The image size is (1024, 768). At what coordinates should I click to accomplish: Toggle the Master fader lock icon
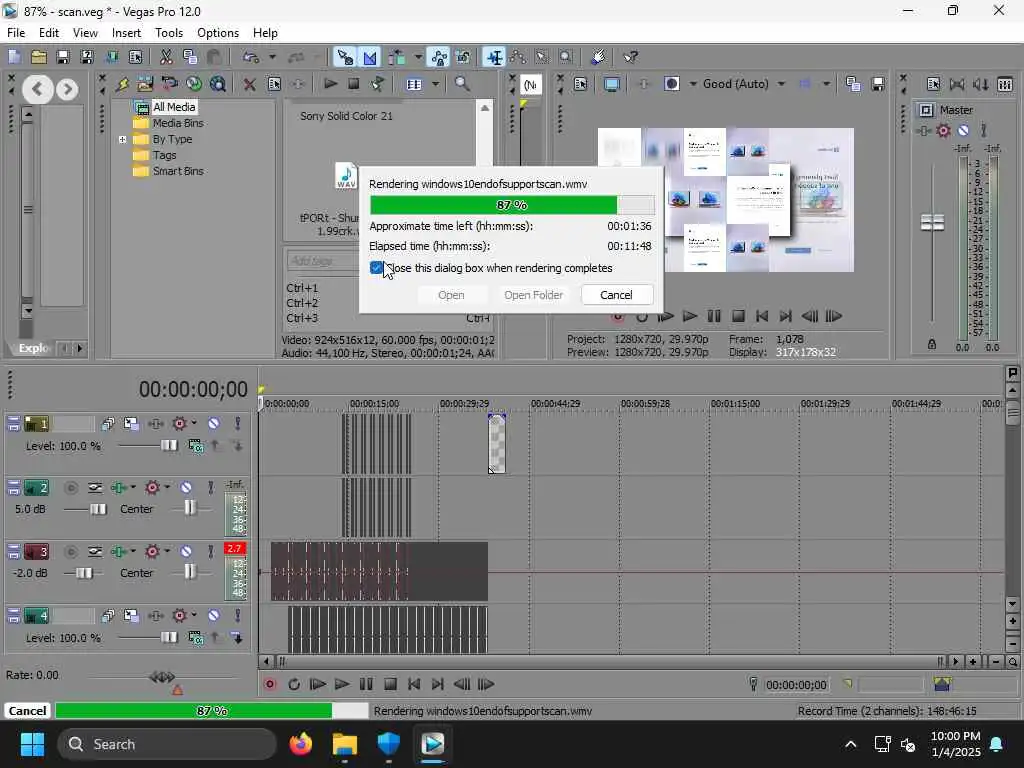coord(932,344)
